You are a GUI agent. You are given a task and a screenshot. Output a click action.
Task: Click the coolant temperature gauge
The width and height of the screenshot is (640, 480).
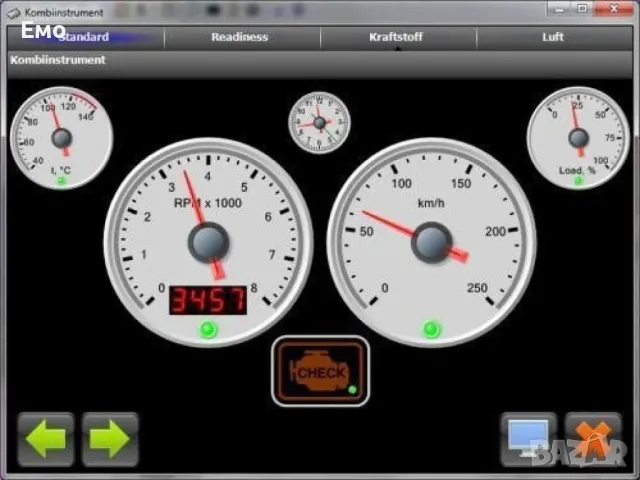point(61,137)
